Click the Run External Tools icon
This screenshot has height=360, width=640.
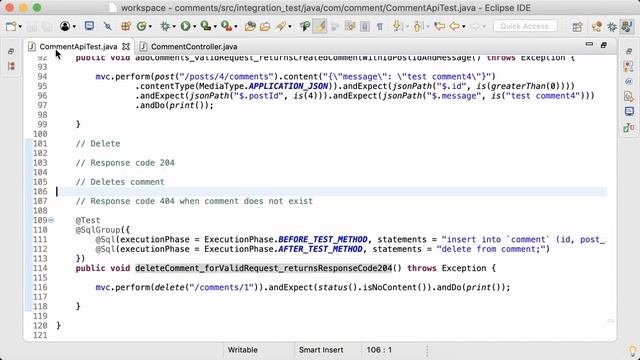click(226, 27)
